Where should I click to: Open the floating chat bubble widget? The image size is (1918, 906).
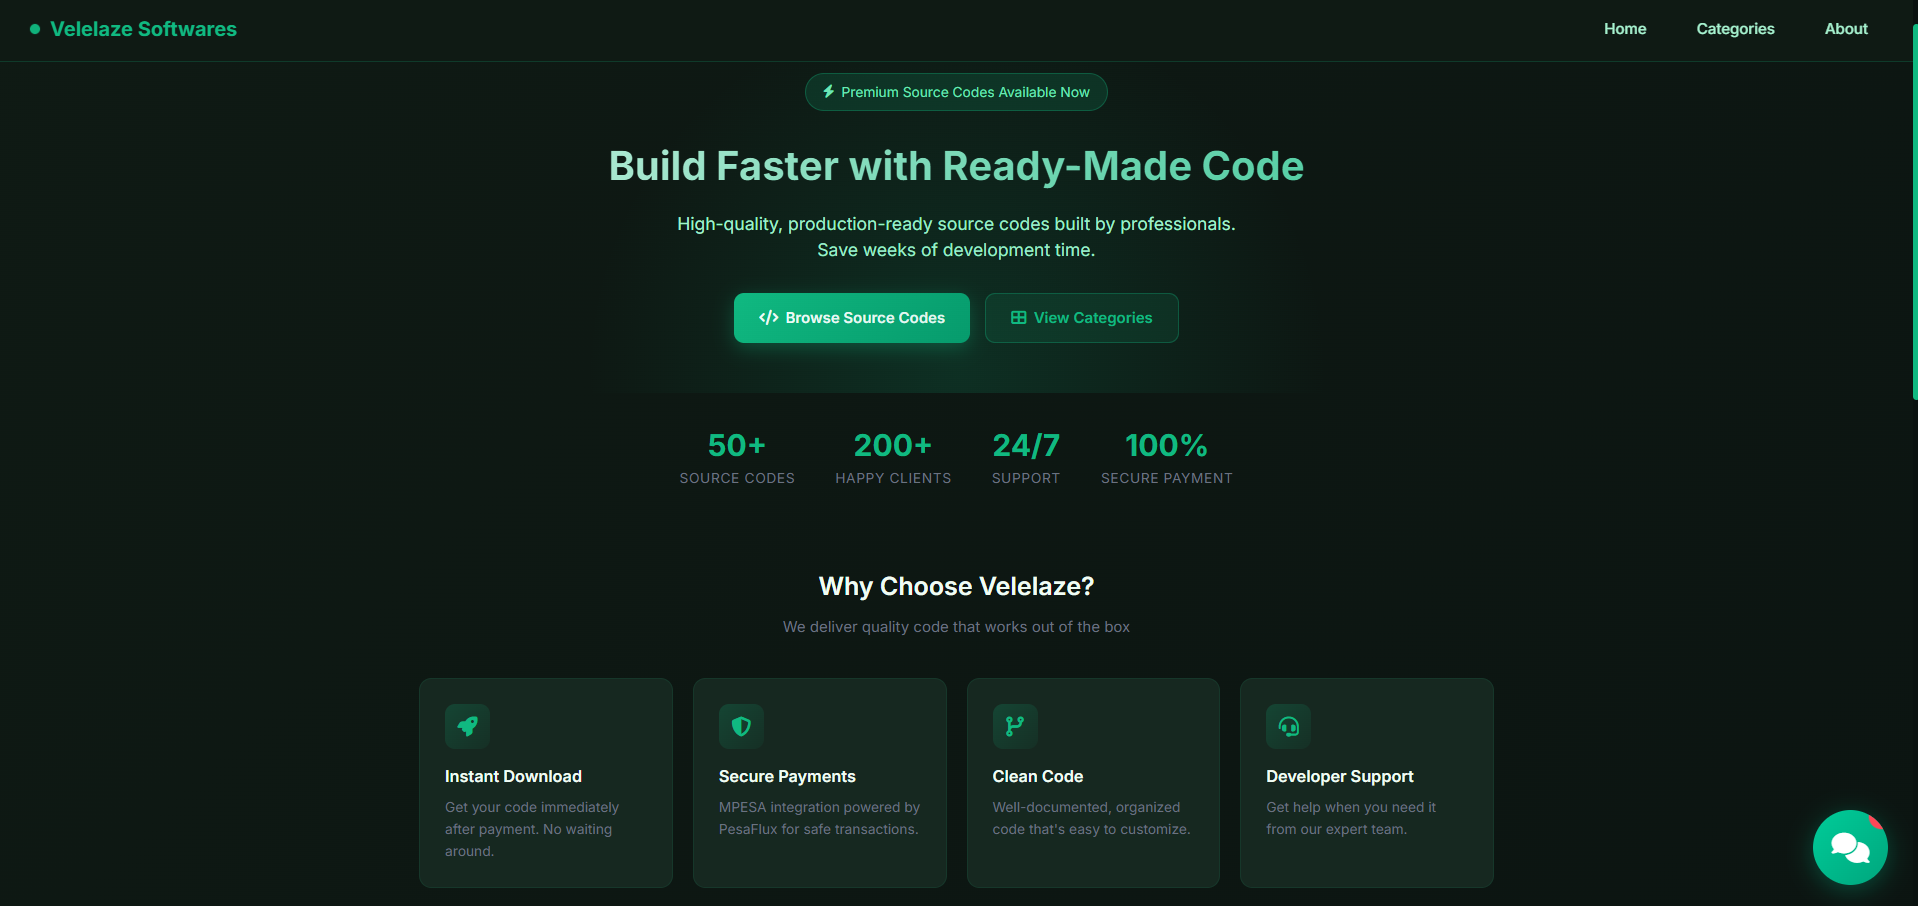(1849, 847)
